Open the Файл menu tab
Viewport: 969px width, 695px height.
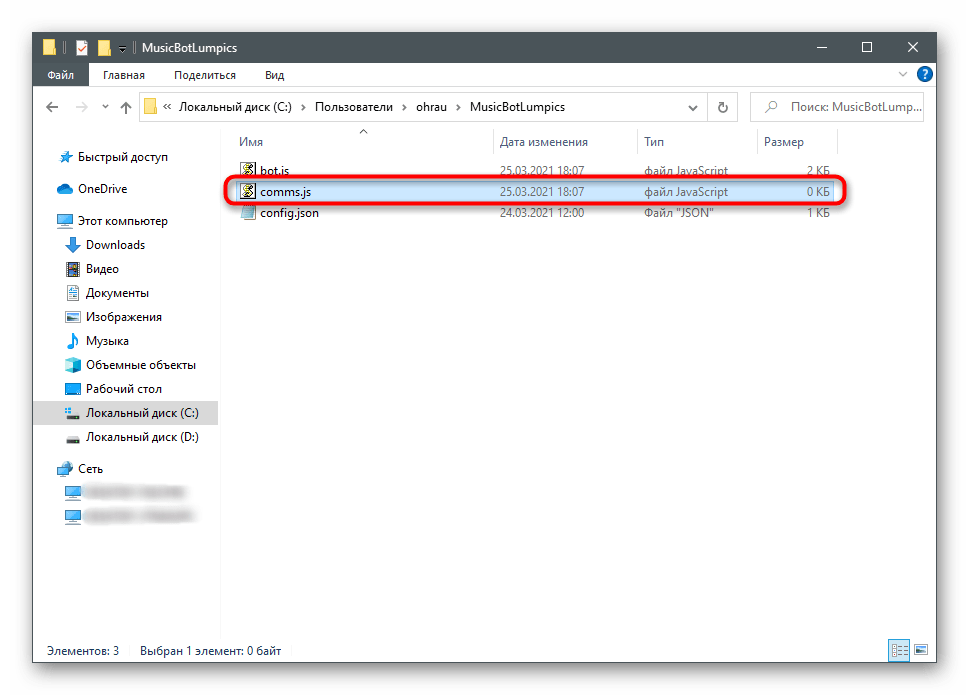(x=61, y=75)
